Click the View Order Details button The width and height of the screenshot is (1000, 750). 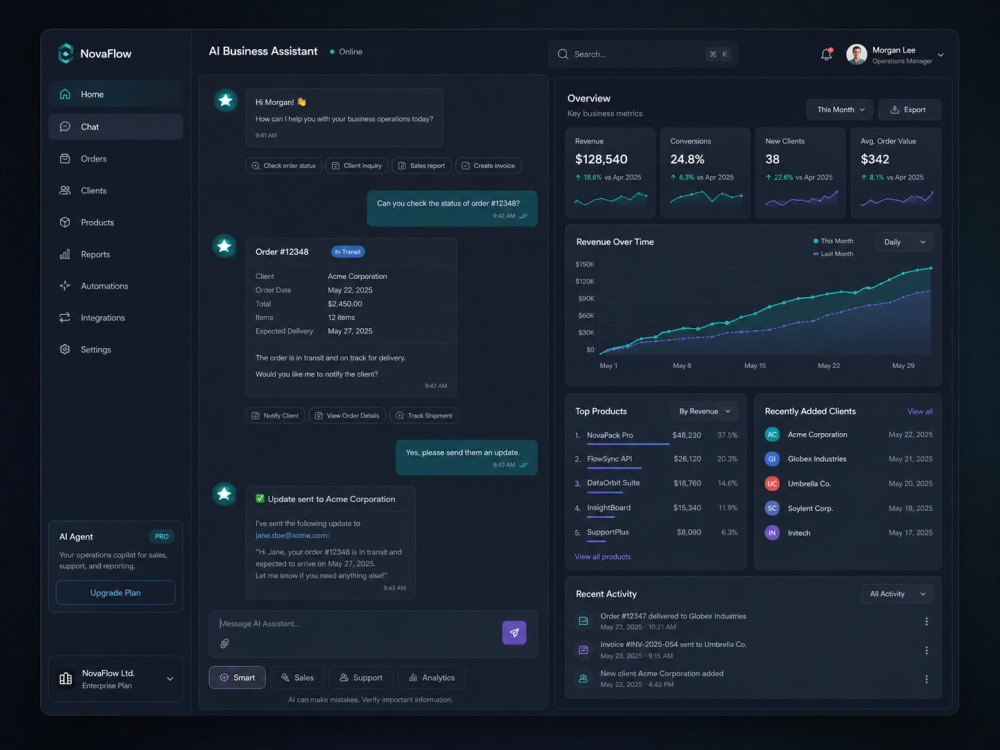[347, 415]
